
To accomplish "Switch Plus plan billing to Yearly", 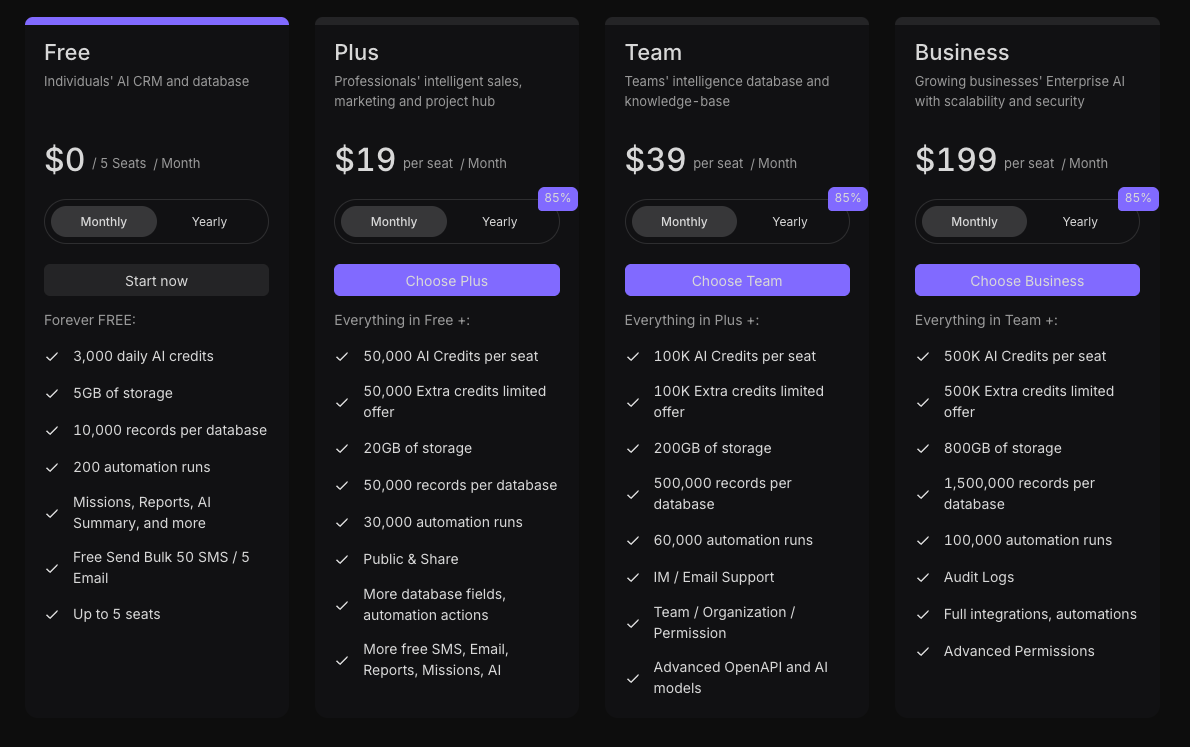I will point(499,222).
